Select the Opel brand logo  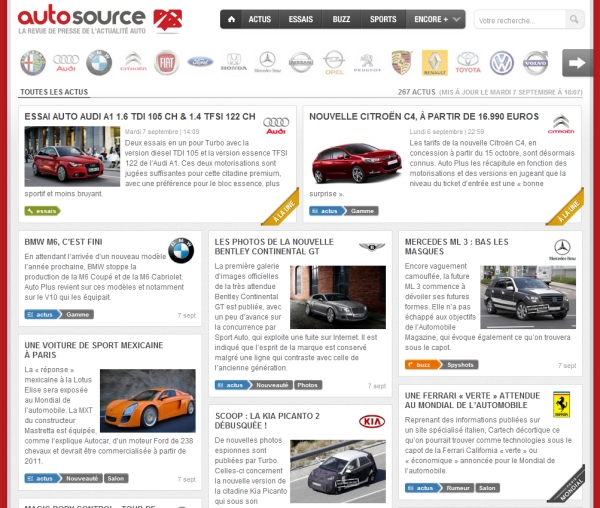click(334, 62)
